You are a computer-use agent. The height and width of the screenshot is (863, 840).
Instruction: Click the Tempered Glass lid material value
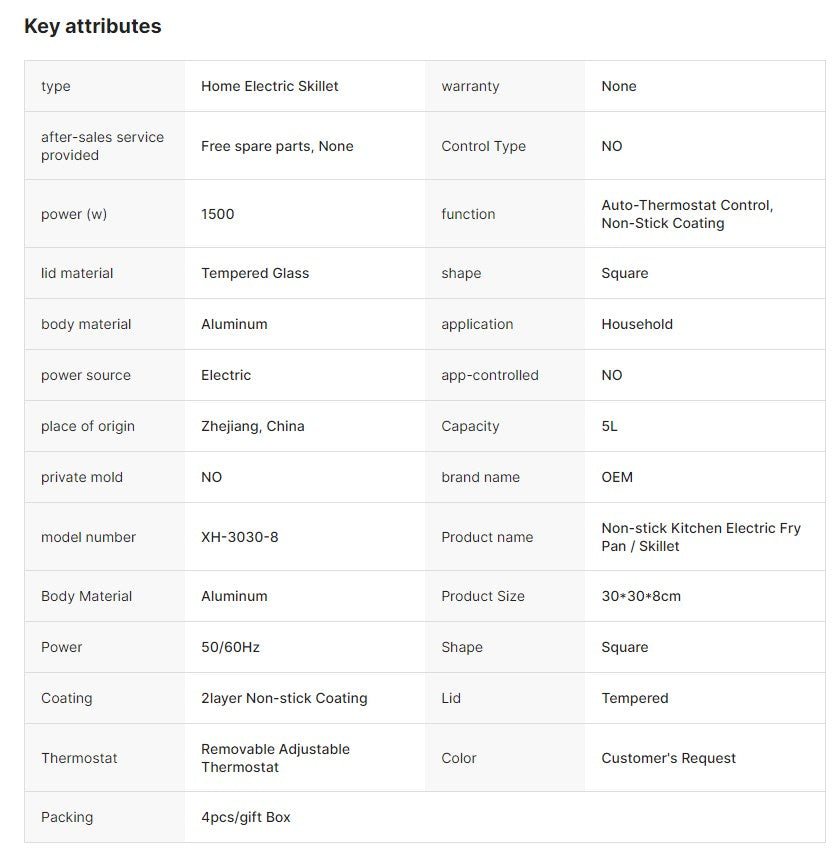[x=255, y=274]
